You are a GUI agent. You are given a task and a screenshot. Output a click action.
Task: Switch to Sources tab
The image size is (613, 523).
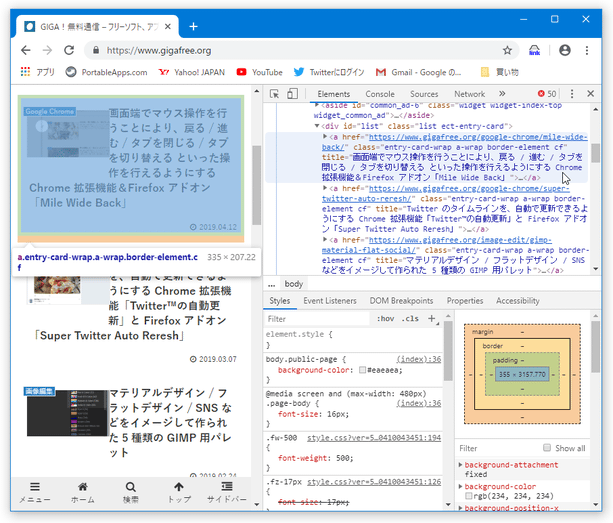(x=424, y=94)
